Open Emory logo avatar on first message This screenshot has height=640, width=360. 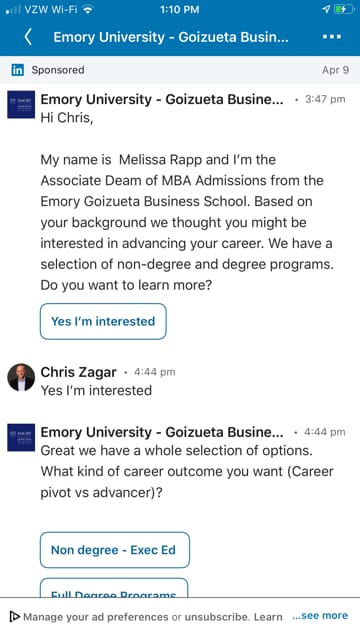pos(21,104)
